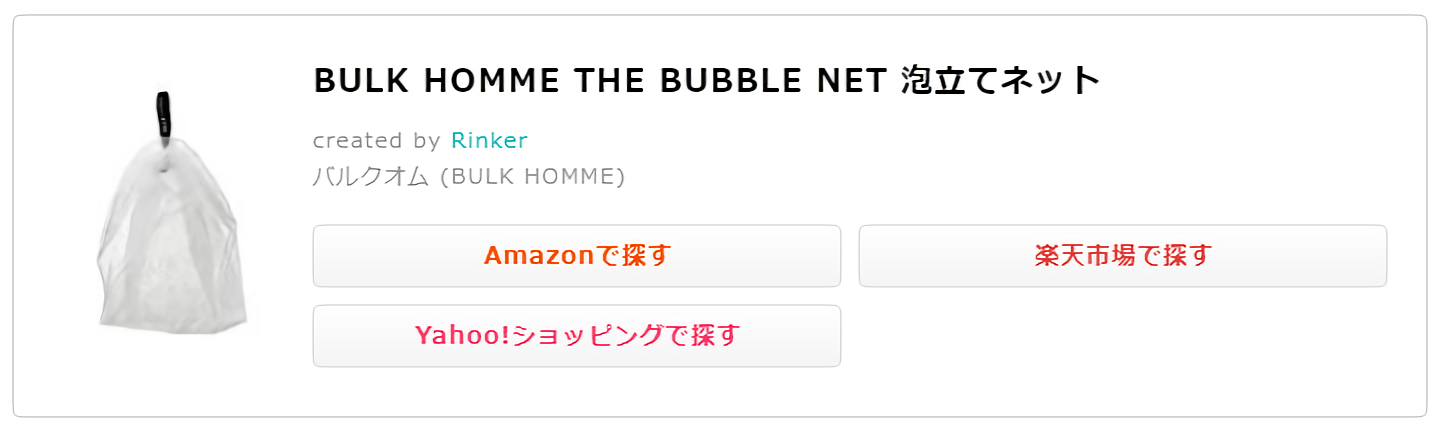Click the 泡立てネット text in the title
The width and height of the screenshot is (1440, 428).
[999, 81]
